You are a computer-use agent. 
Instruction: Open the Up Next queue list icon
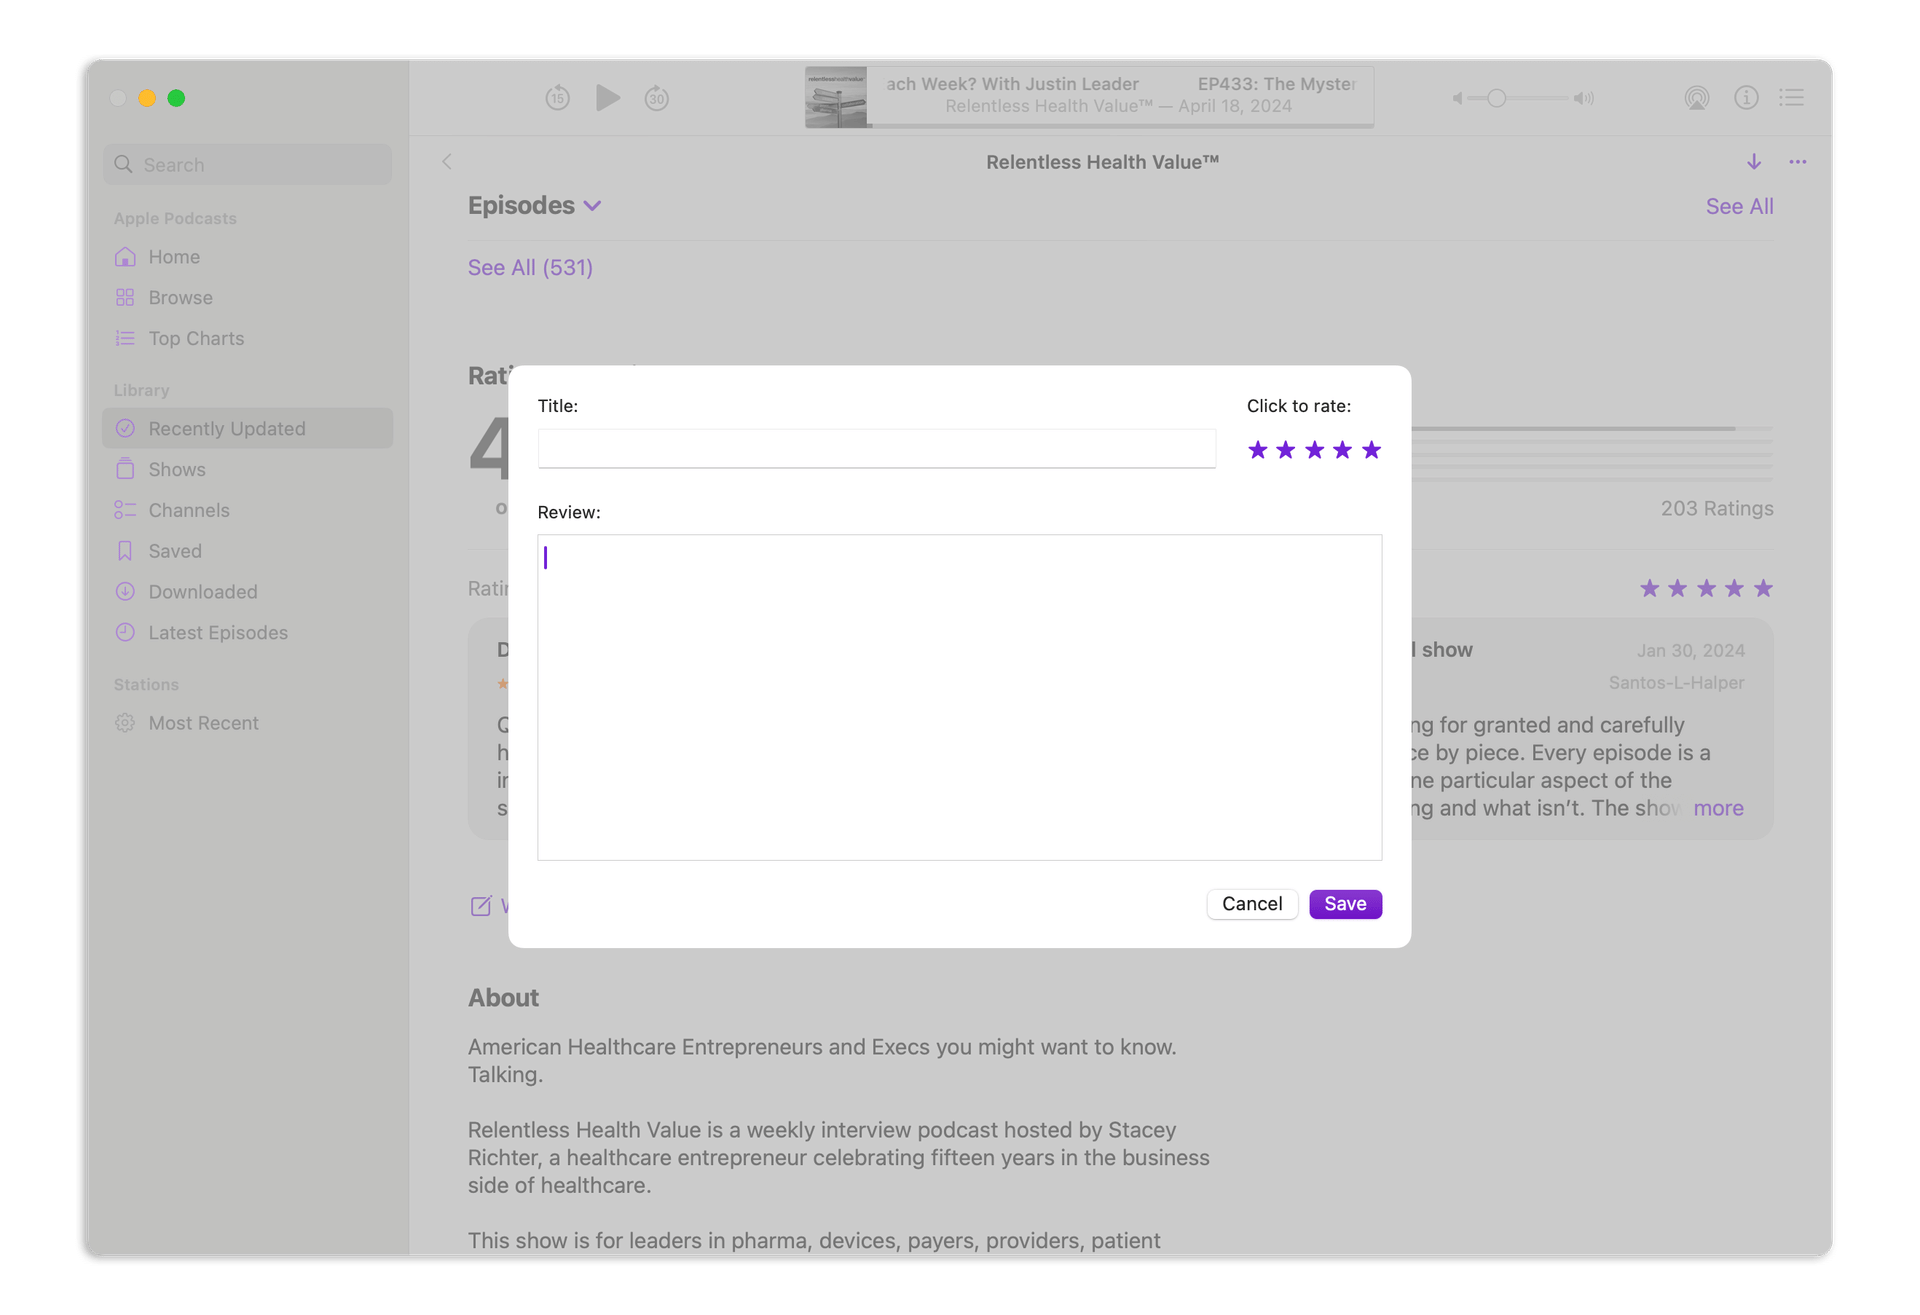[x=1791, y=98]
